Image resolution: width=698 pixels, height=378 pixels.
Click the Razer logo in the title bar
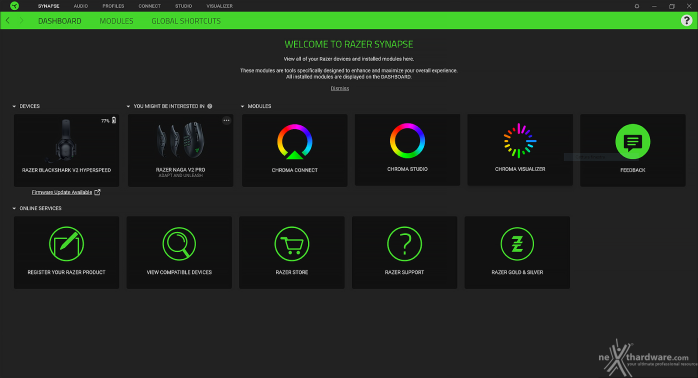point(14,6)
